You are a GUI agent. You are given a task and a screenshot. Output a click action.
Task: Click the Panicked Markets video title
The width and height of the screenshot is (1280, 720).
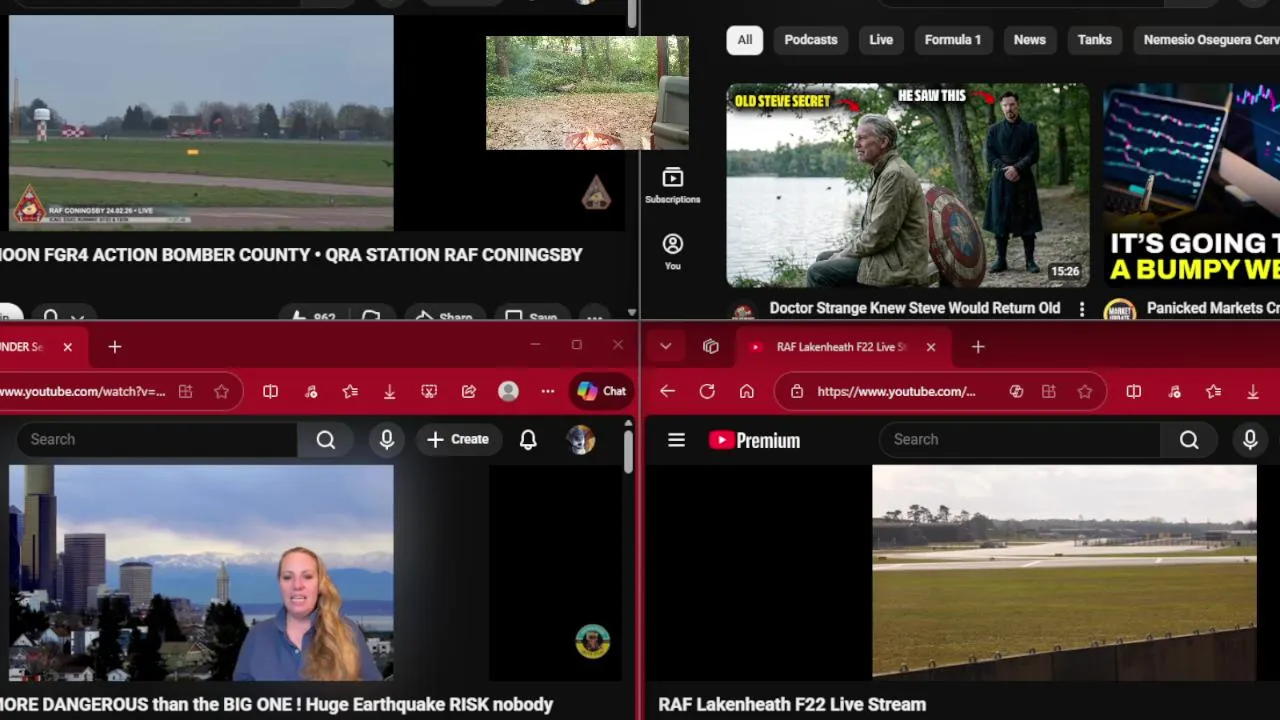click(1213, 308)
